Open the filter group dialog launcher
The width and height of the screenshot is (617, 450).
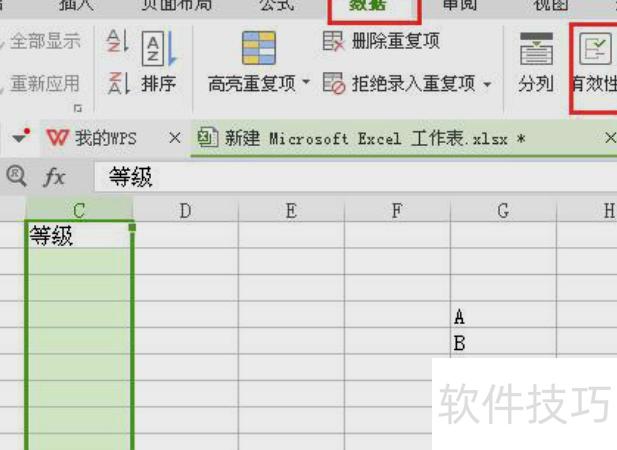click(x=78, y=108)
